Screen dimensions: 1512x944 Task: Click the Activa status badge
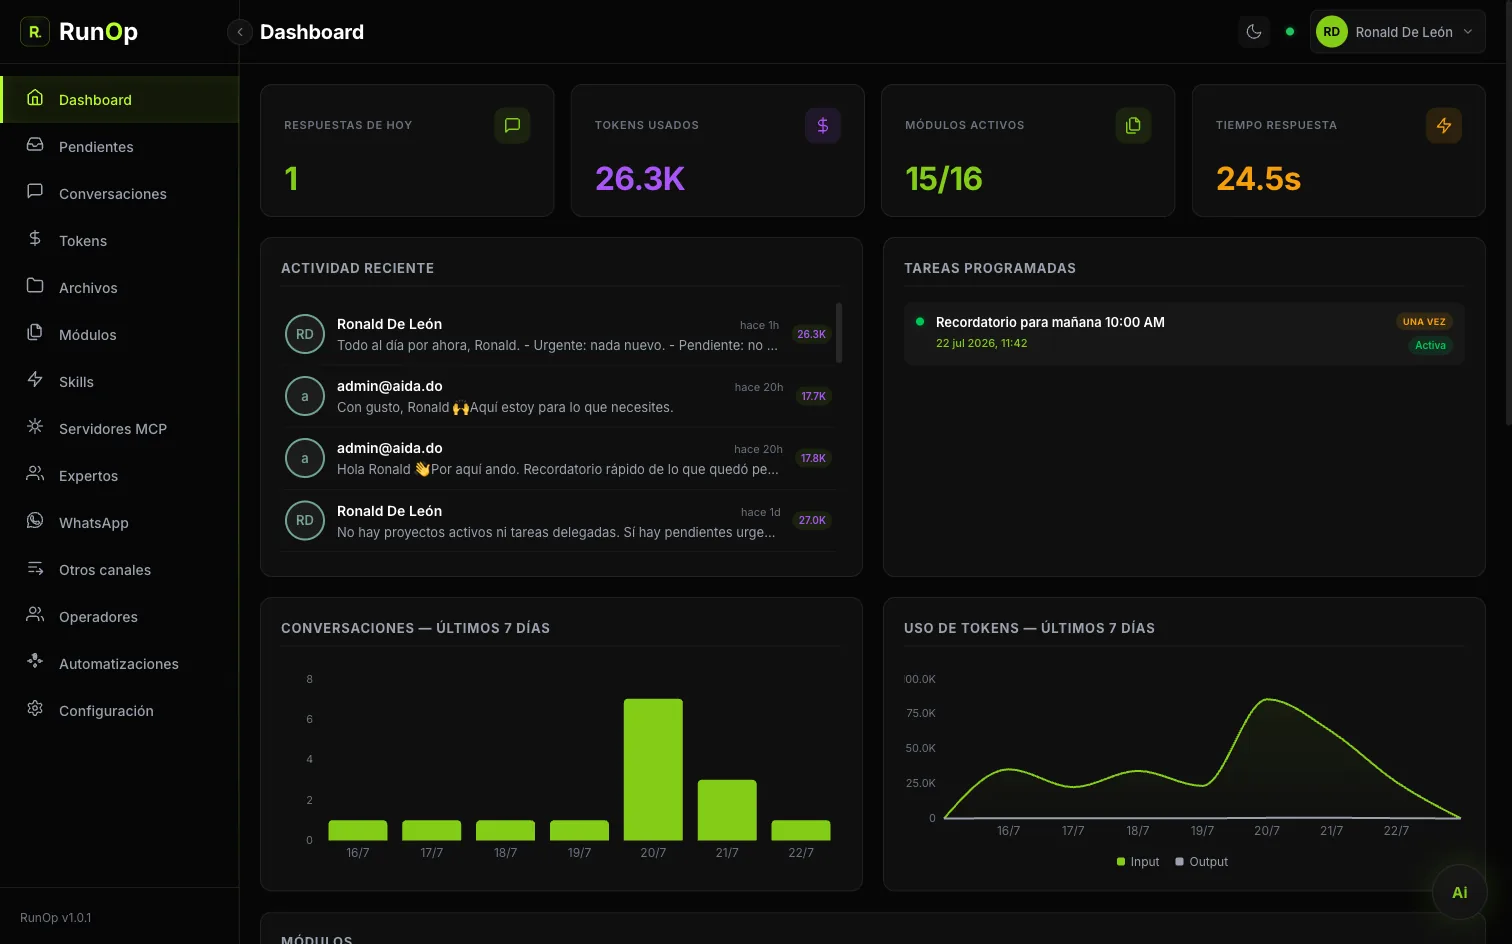point(1430,345)
